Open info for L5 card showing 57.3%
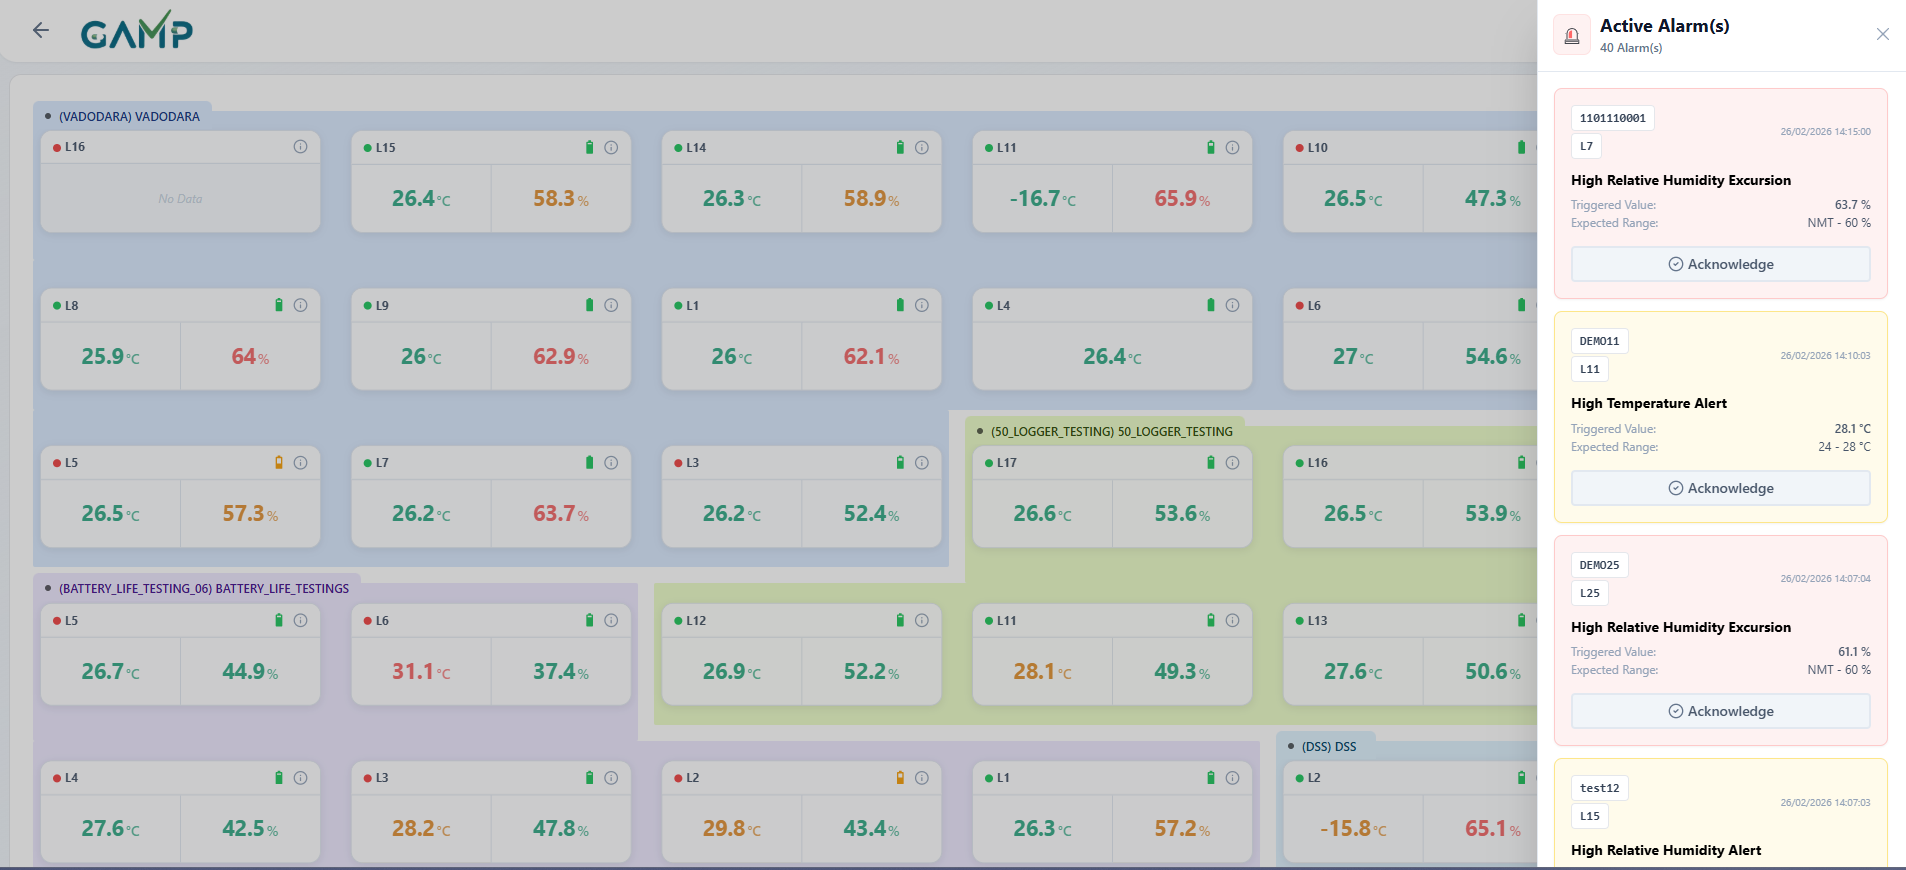1906x870 pixels. click(300, 463)
